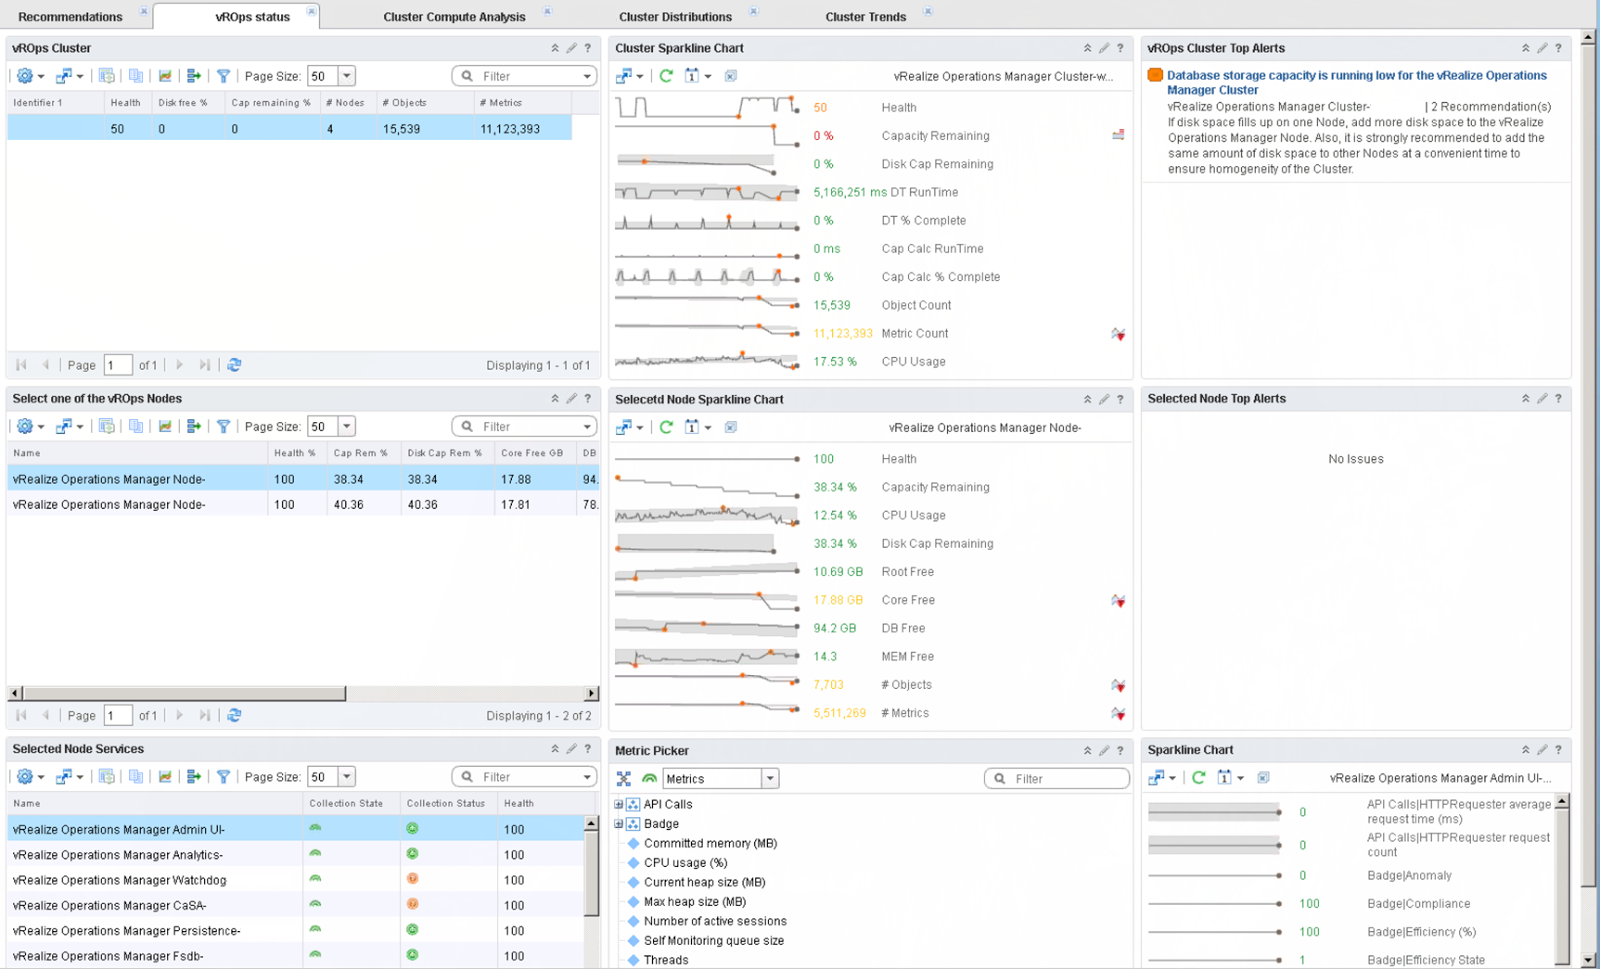
Task: Open the Cluster Compute Analysis tab
Action: click(x=454, y=17)
